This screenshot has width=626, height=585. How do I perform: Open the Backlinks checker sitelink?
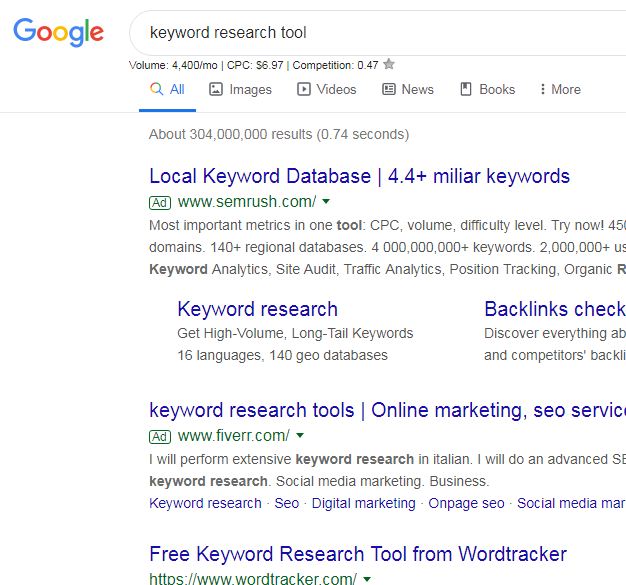pos(555,309)
